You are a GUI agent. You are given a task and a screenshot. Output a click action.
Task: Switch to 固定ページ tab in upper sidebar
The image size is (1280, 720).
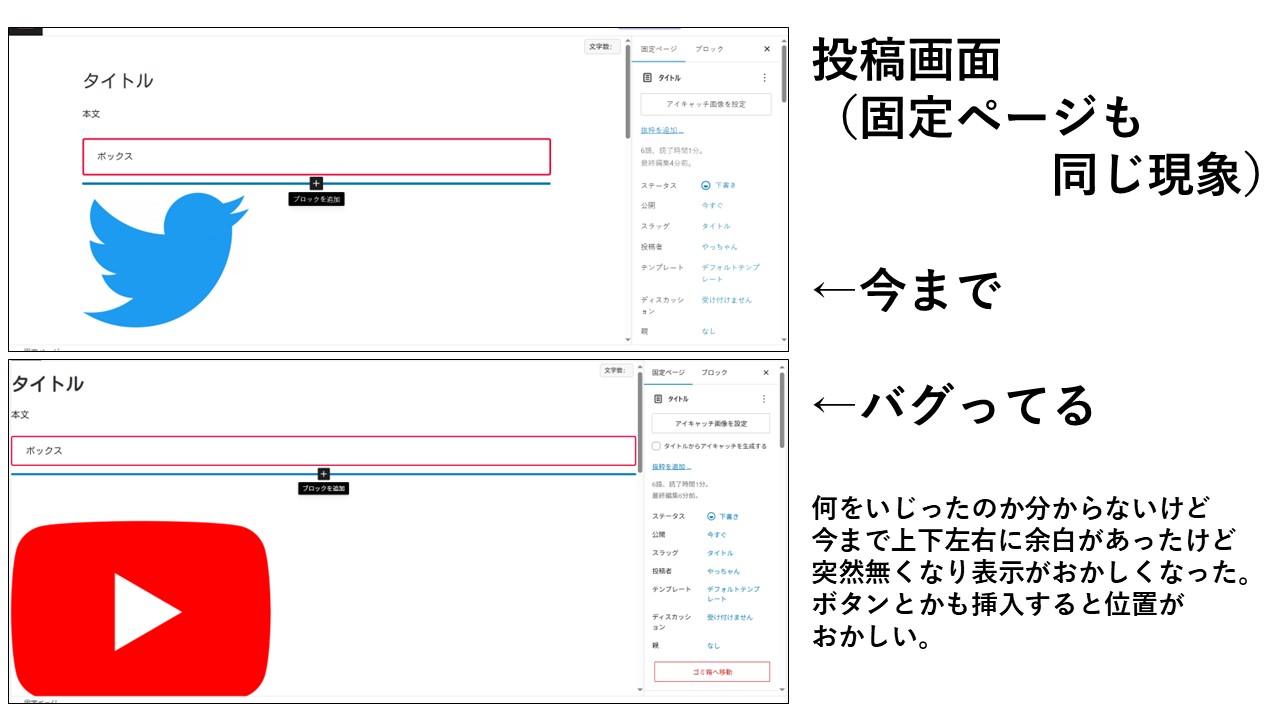(659, 49)
